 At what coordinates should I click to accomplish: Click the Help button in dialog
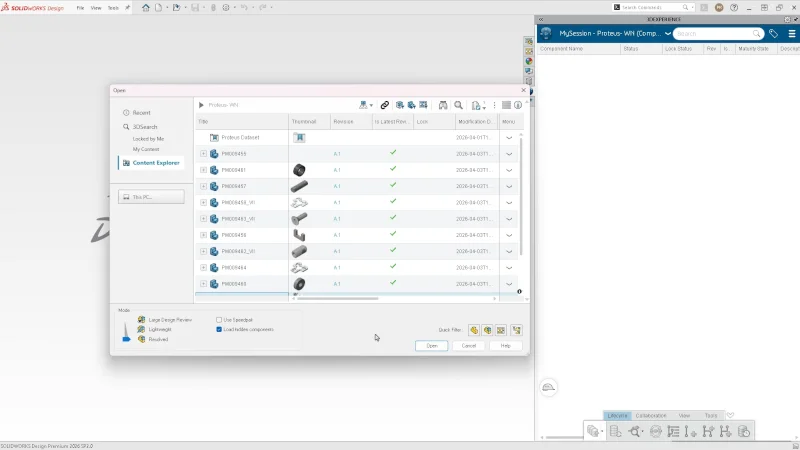(505, 346)
